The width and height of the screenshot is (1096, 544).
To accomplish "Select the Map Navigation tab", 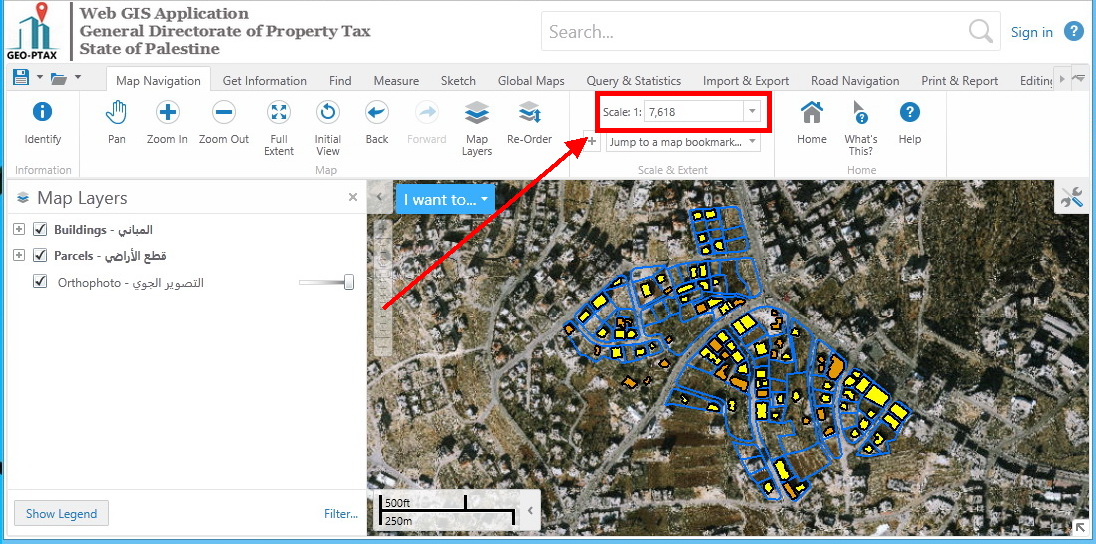I will point(158,80).
